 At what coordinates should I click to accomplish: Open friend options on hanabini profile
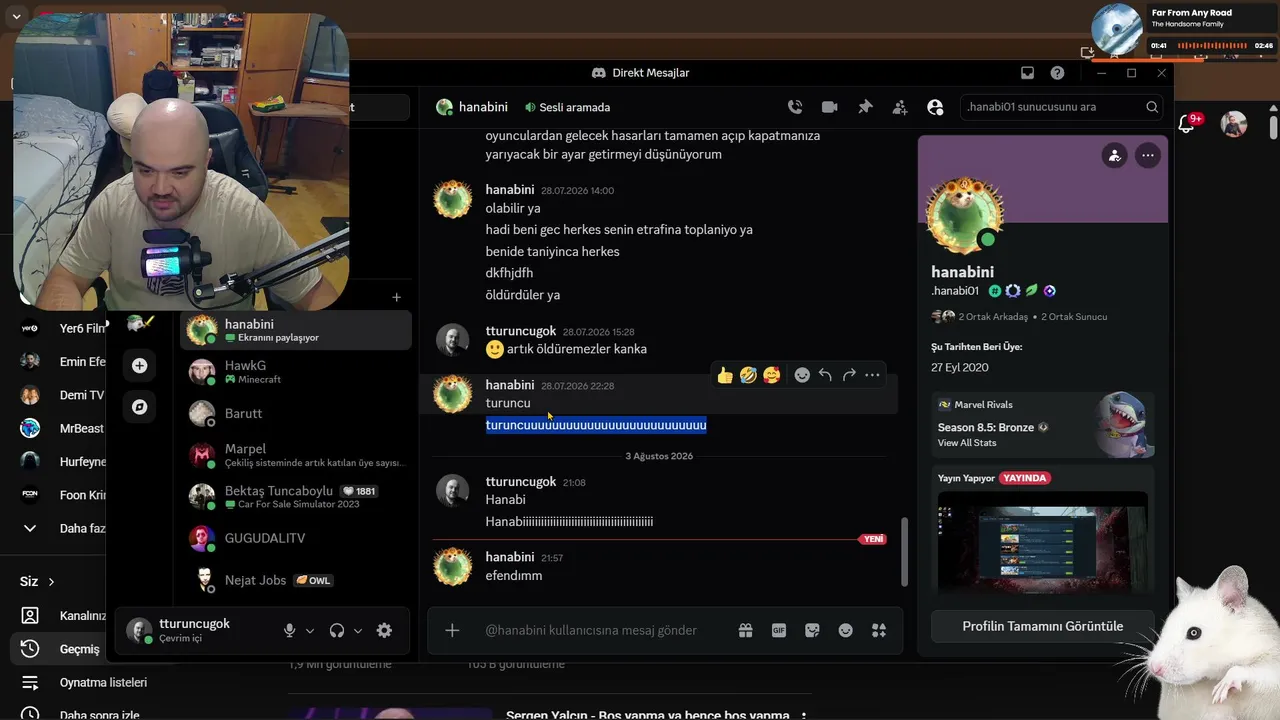point(1114,155)
